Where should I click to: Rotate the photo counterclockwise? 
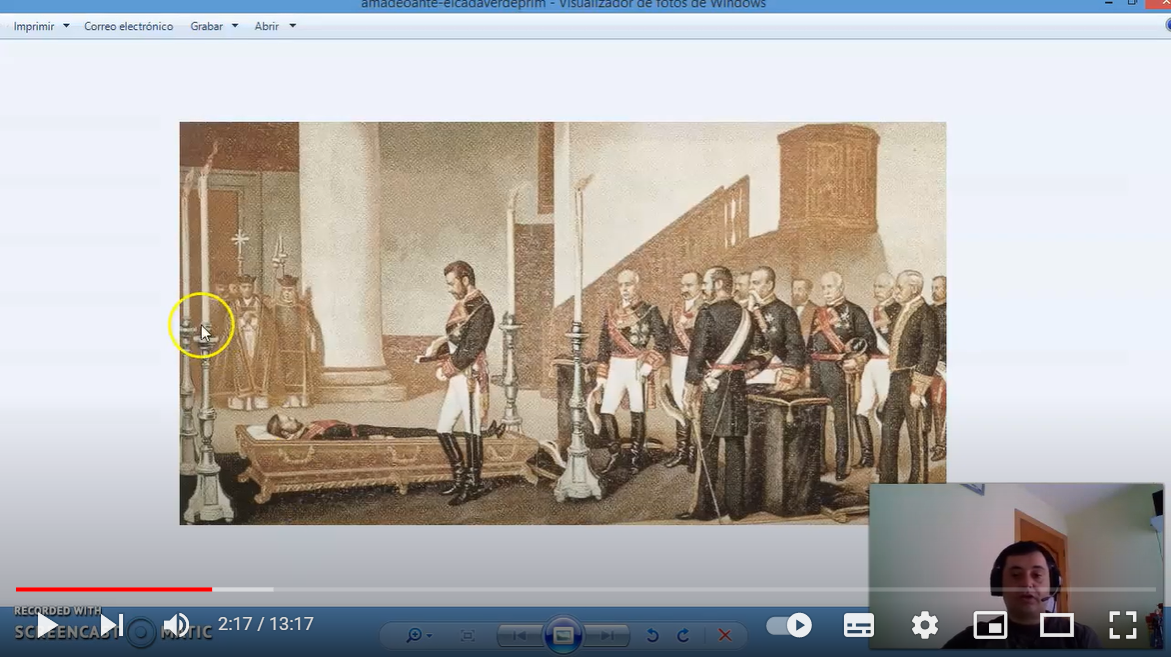(652, 635)
